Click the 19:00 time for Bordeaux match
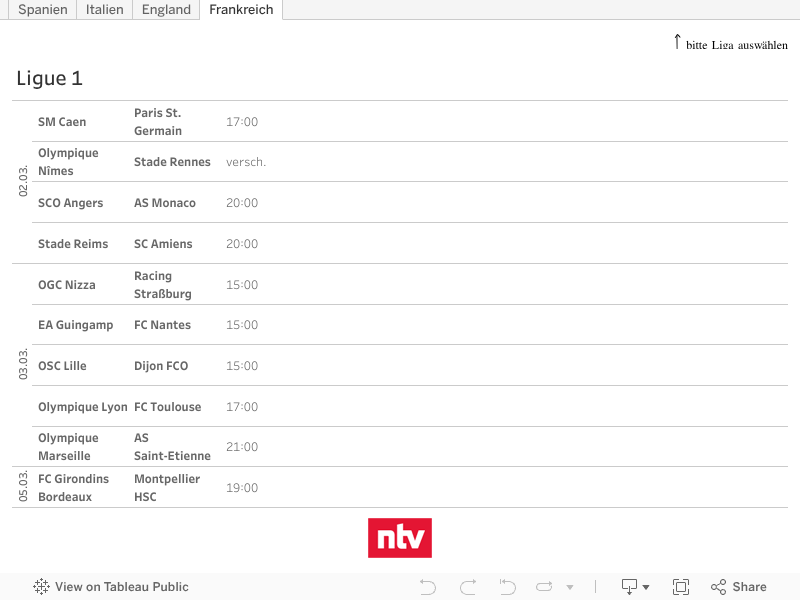Image resolution: width=800 pixels, height=600 pixels. point(242,488)
